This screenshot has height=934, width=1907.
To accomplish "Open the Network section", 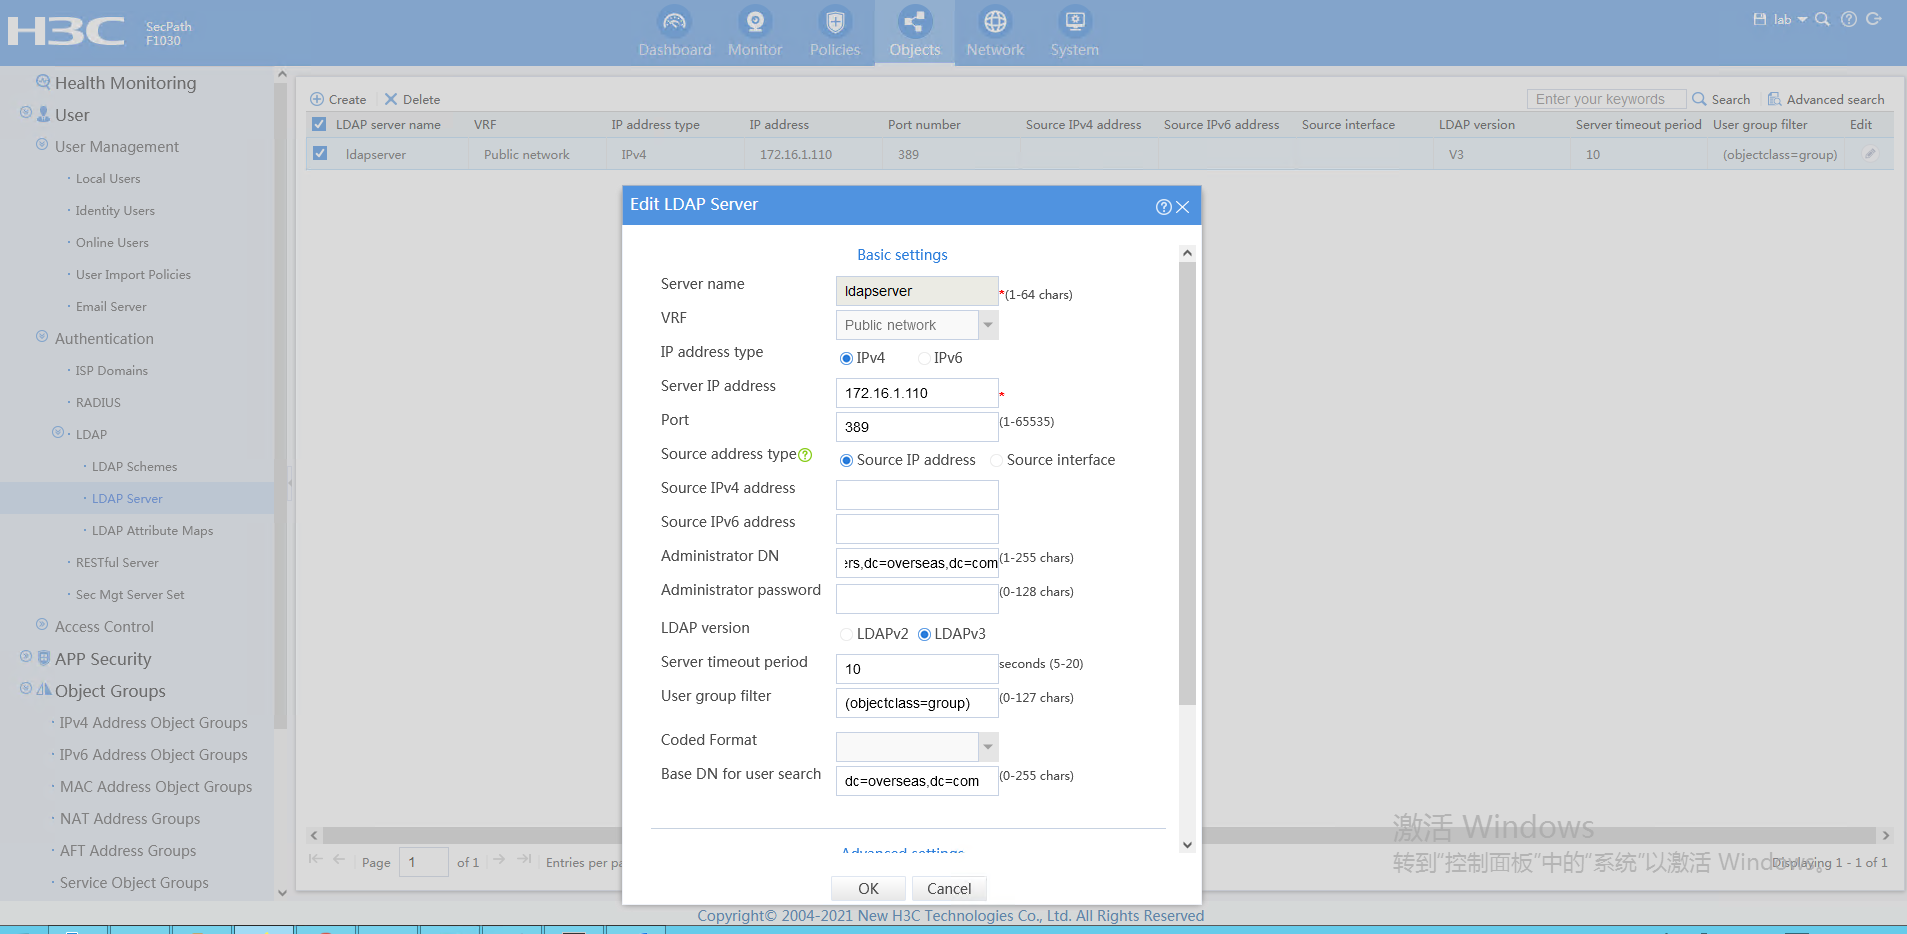I will [x=995, y=33].
